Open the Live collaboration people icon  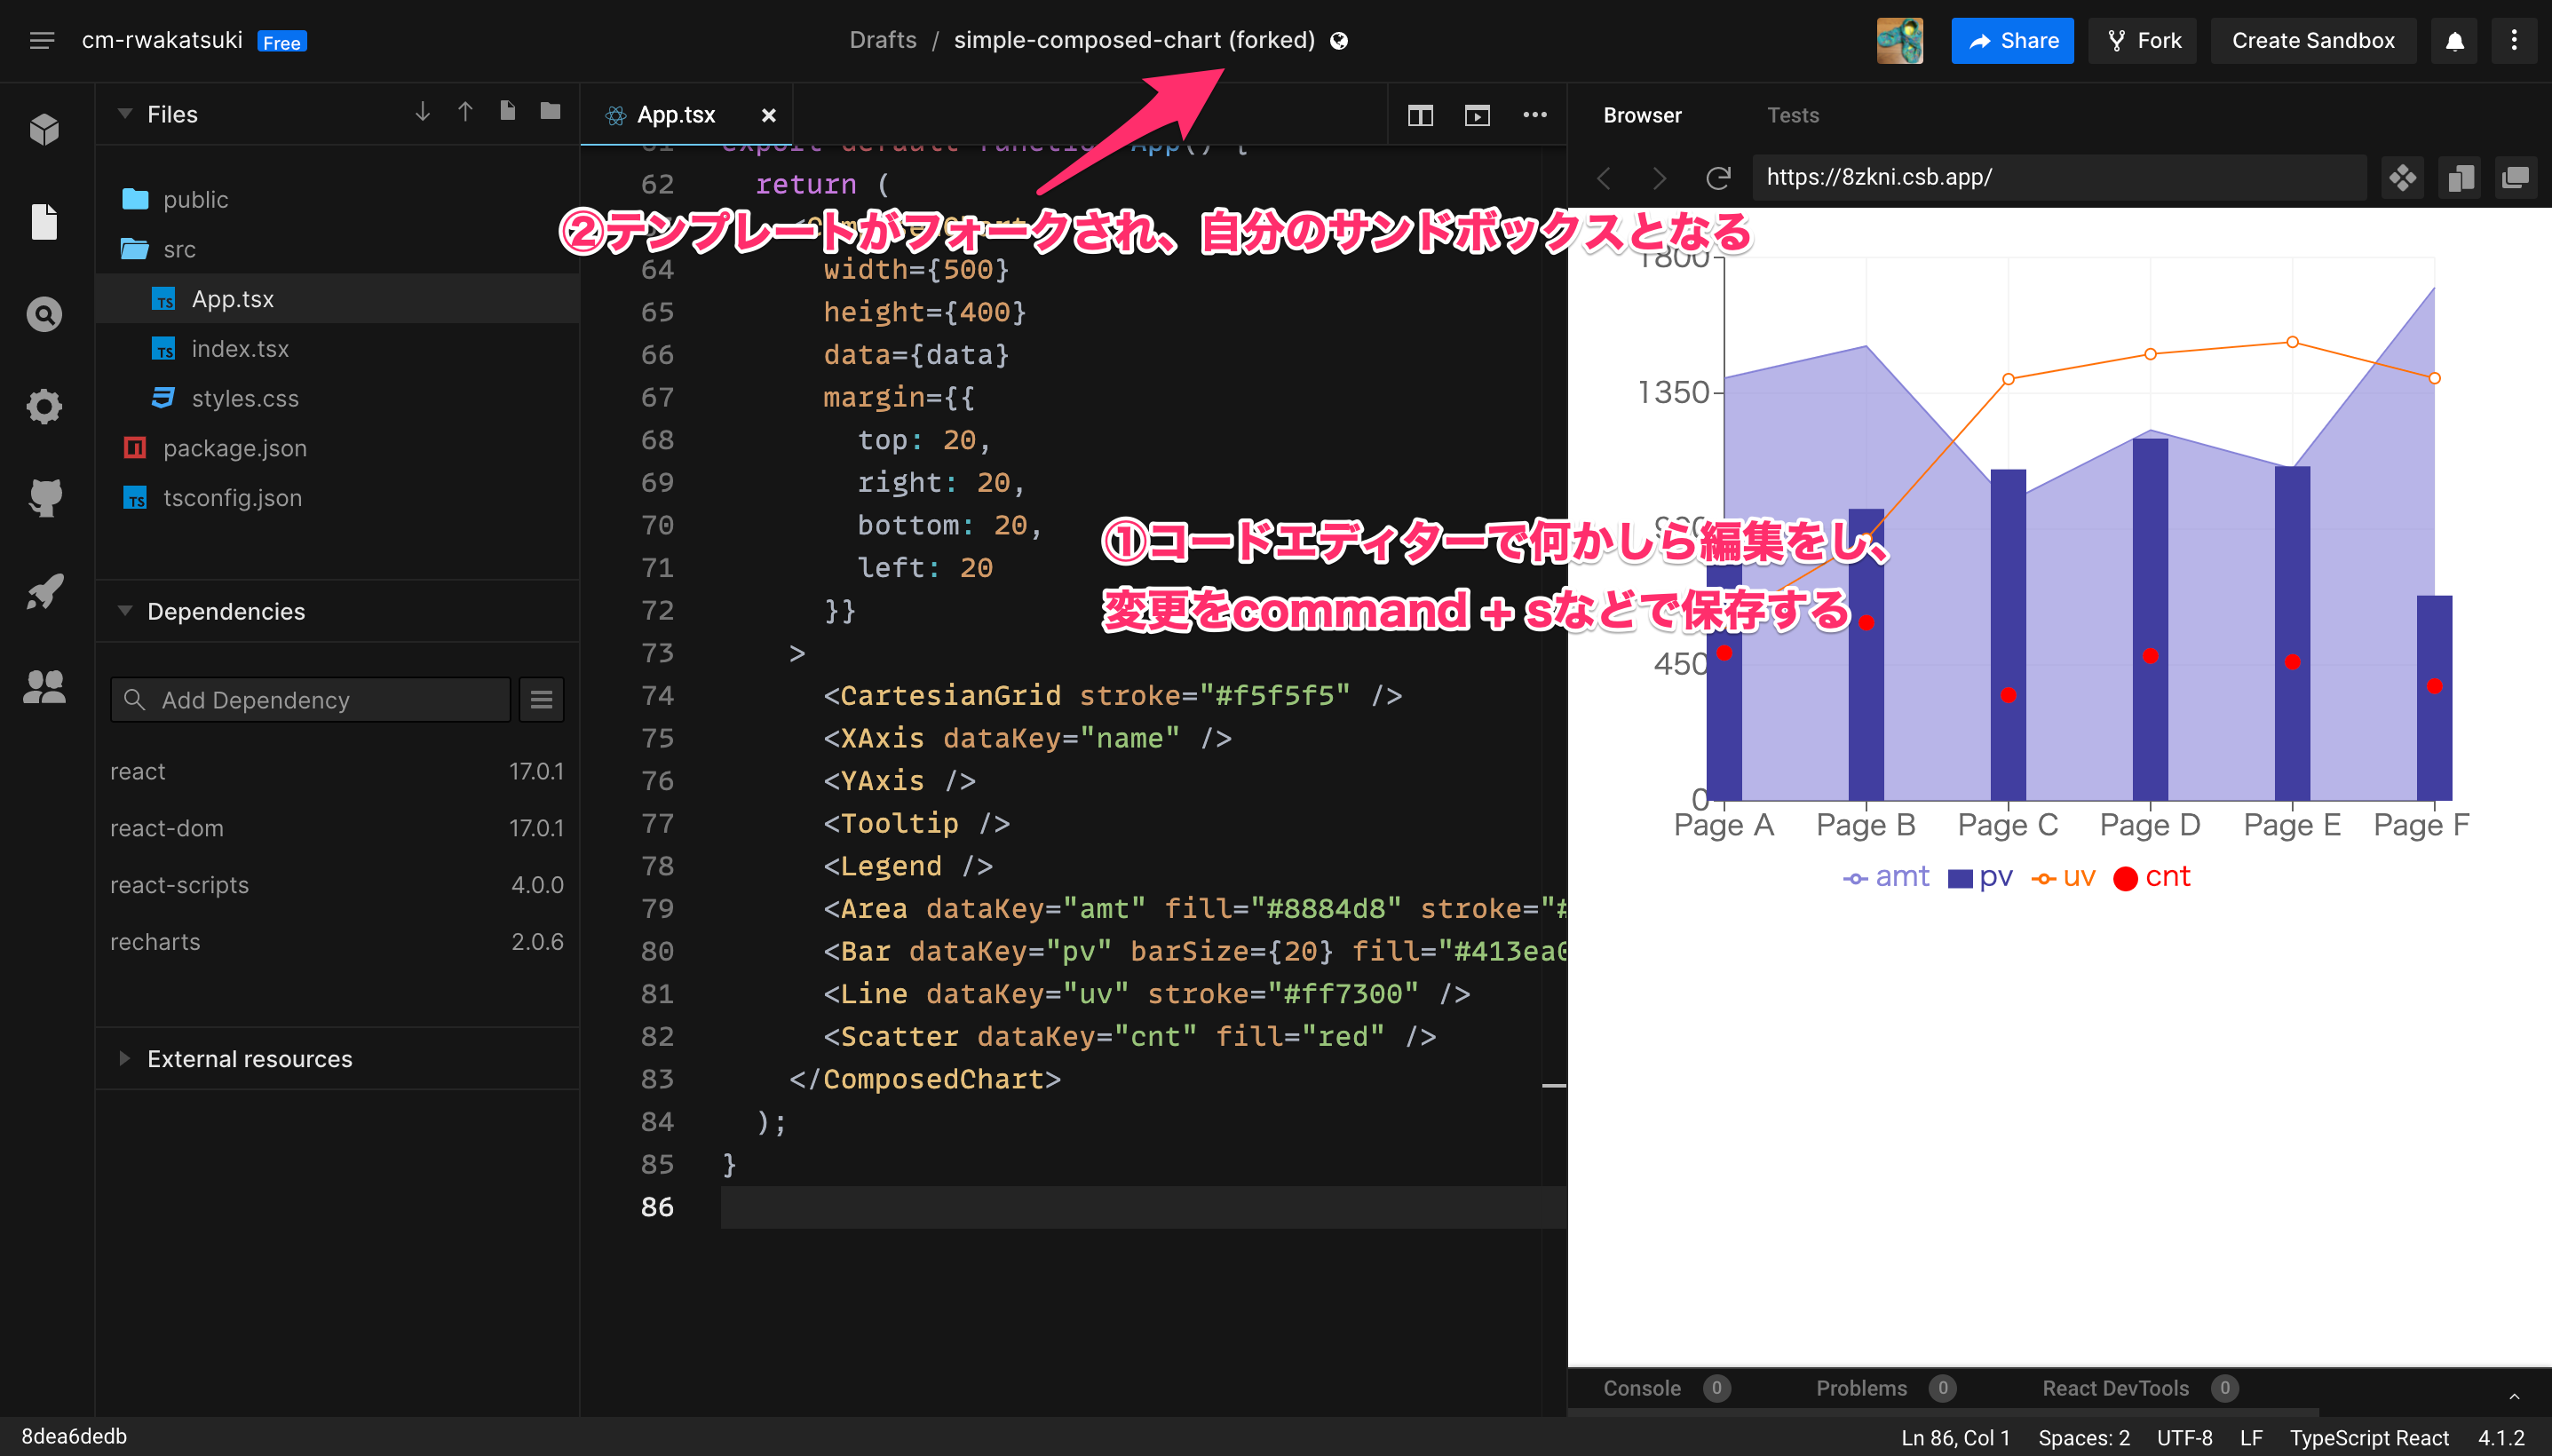tap(44, 686)
